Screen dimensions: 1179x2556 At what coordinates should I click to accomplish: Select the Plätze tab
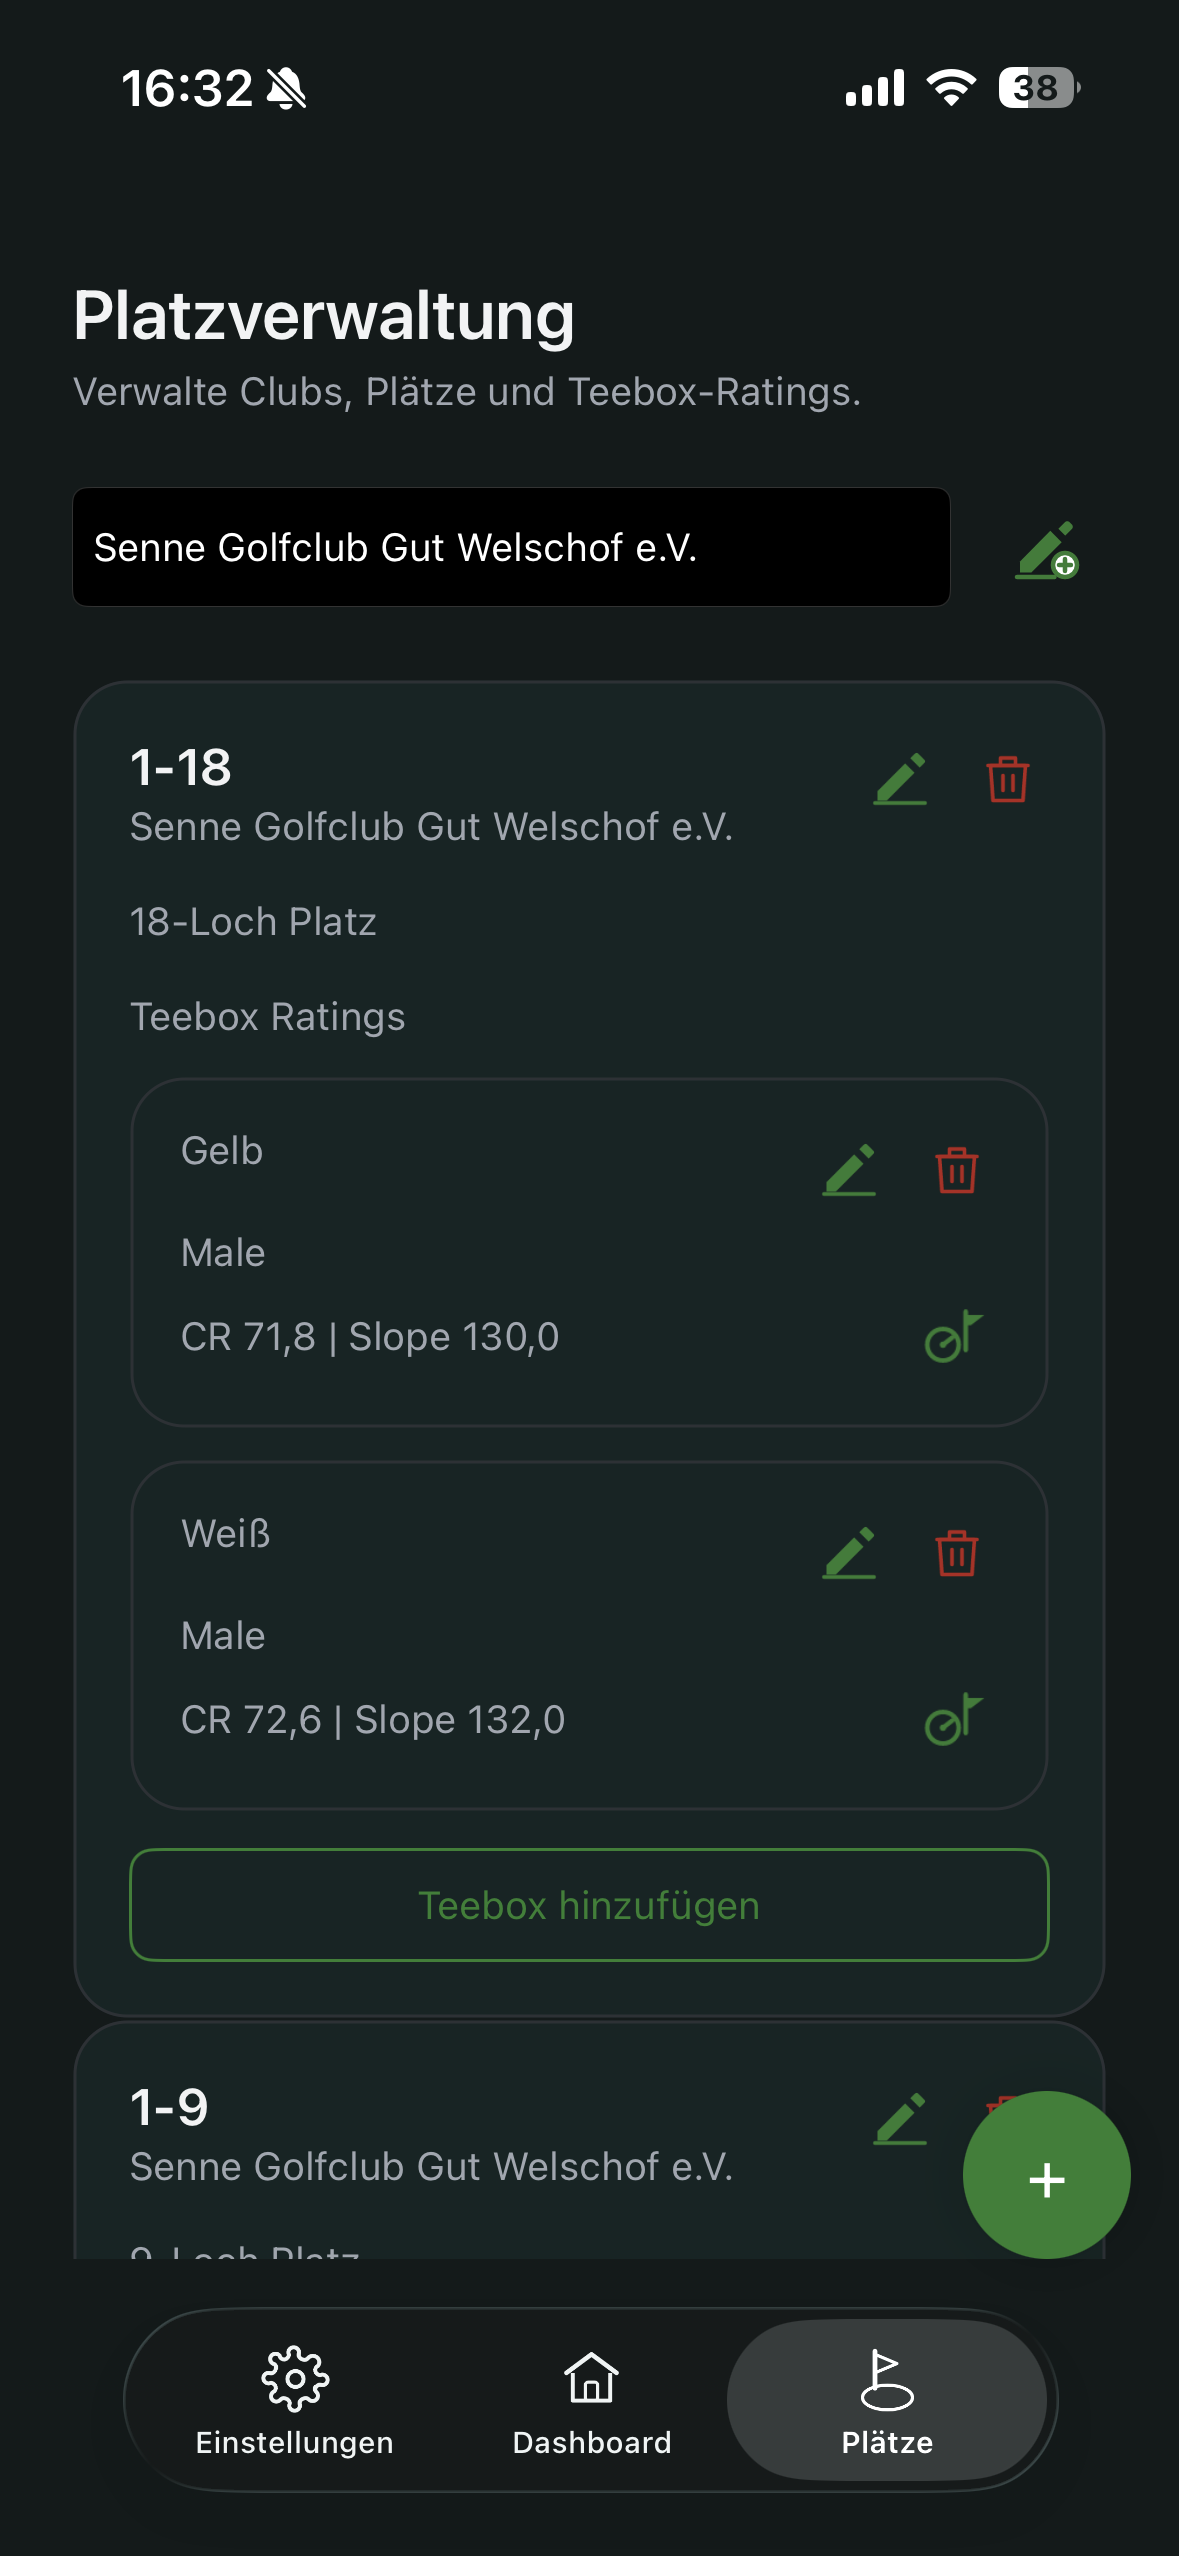pos(887,2400)
